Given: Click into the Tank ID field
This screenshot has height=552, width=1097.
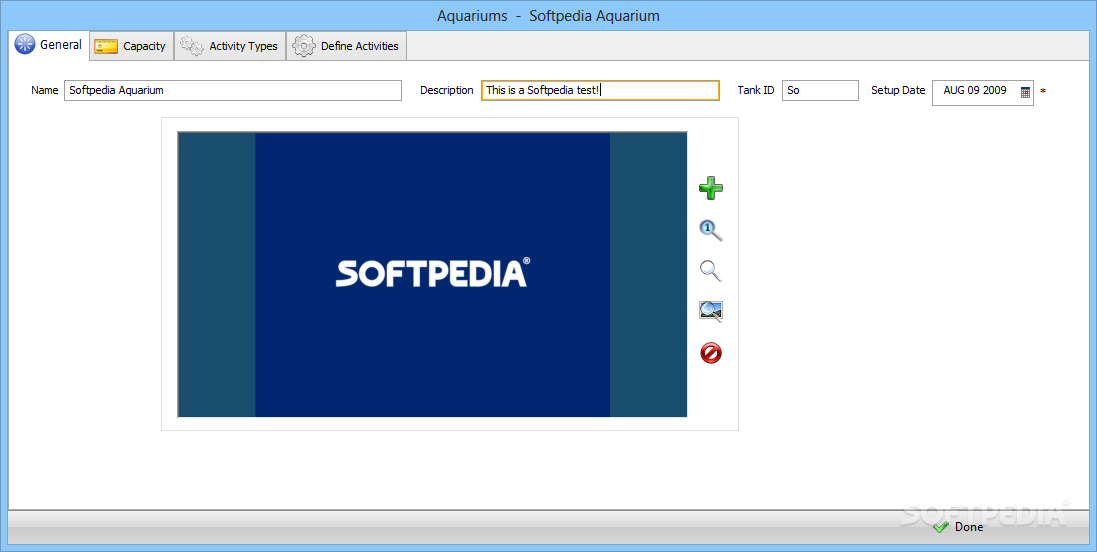Looking at the screenshot, I should (820, 90).
